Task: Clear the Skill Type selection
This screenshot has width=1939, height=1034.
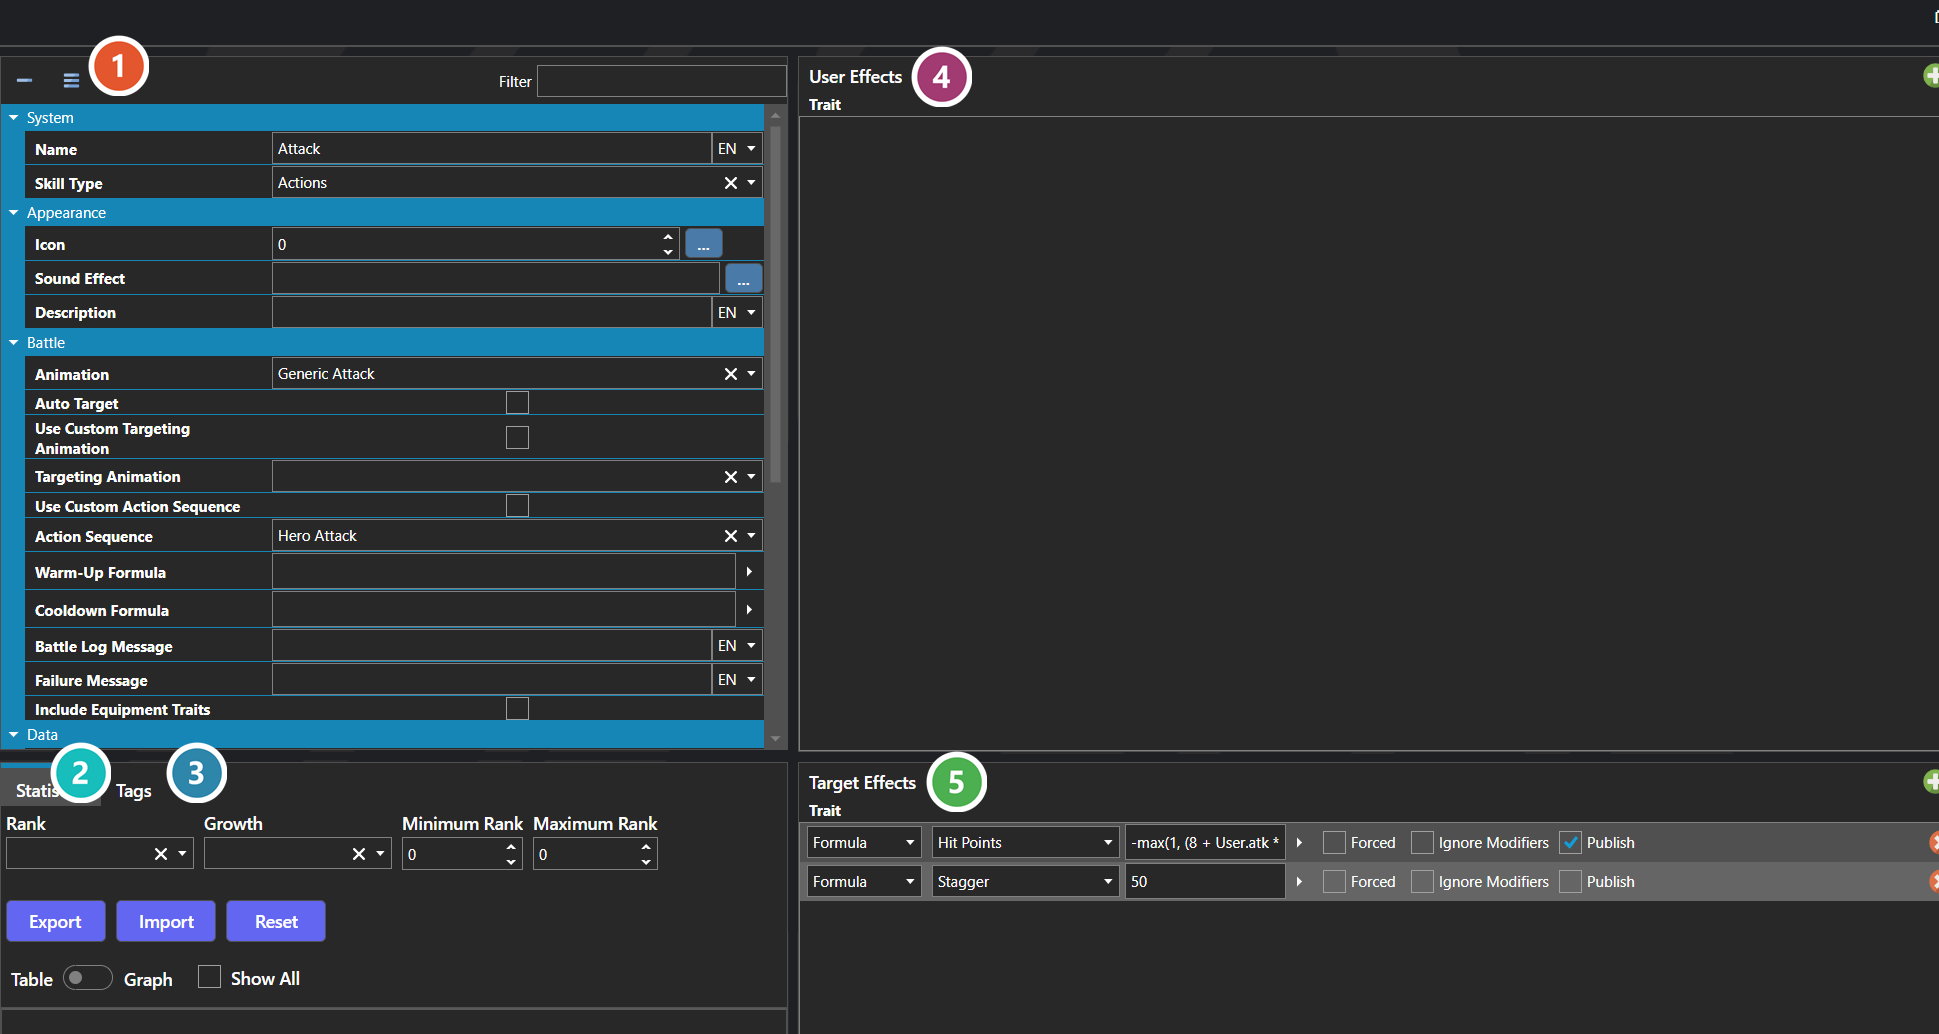Action: pyautogui.click(x=731, y=183)
